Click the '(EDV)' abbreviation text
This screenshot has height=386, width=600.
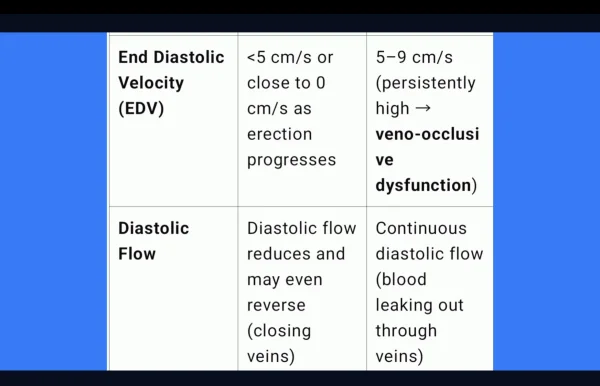[141, 108]
